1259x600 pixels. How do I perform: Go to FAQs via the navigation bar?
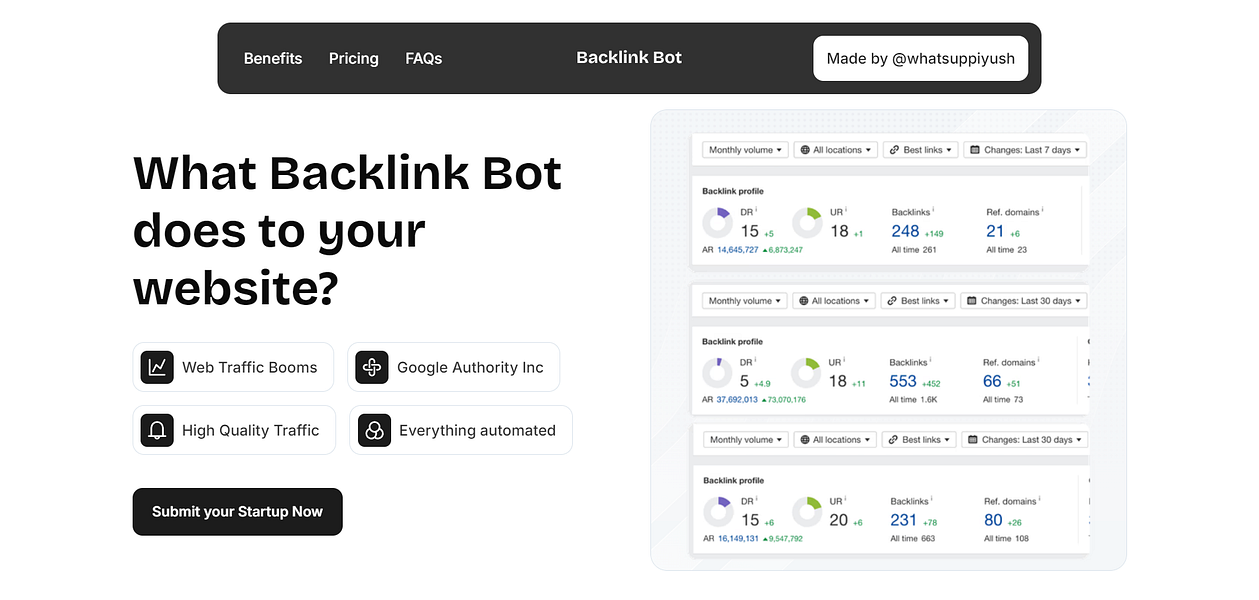coord(423,58)
